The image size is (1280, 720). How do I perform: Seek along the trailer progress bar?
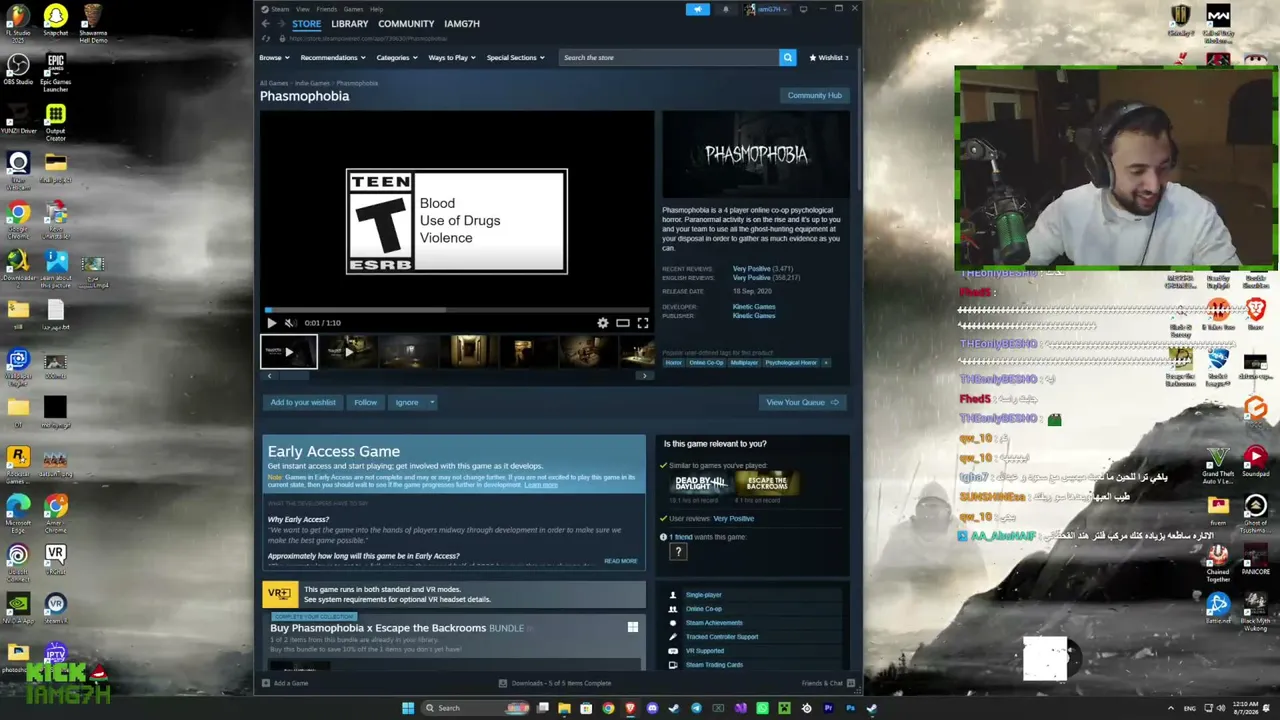point(457,310)
